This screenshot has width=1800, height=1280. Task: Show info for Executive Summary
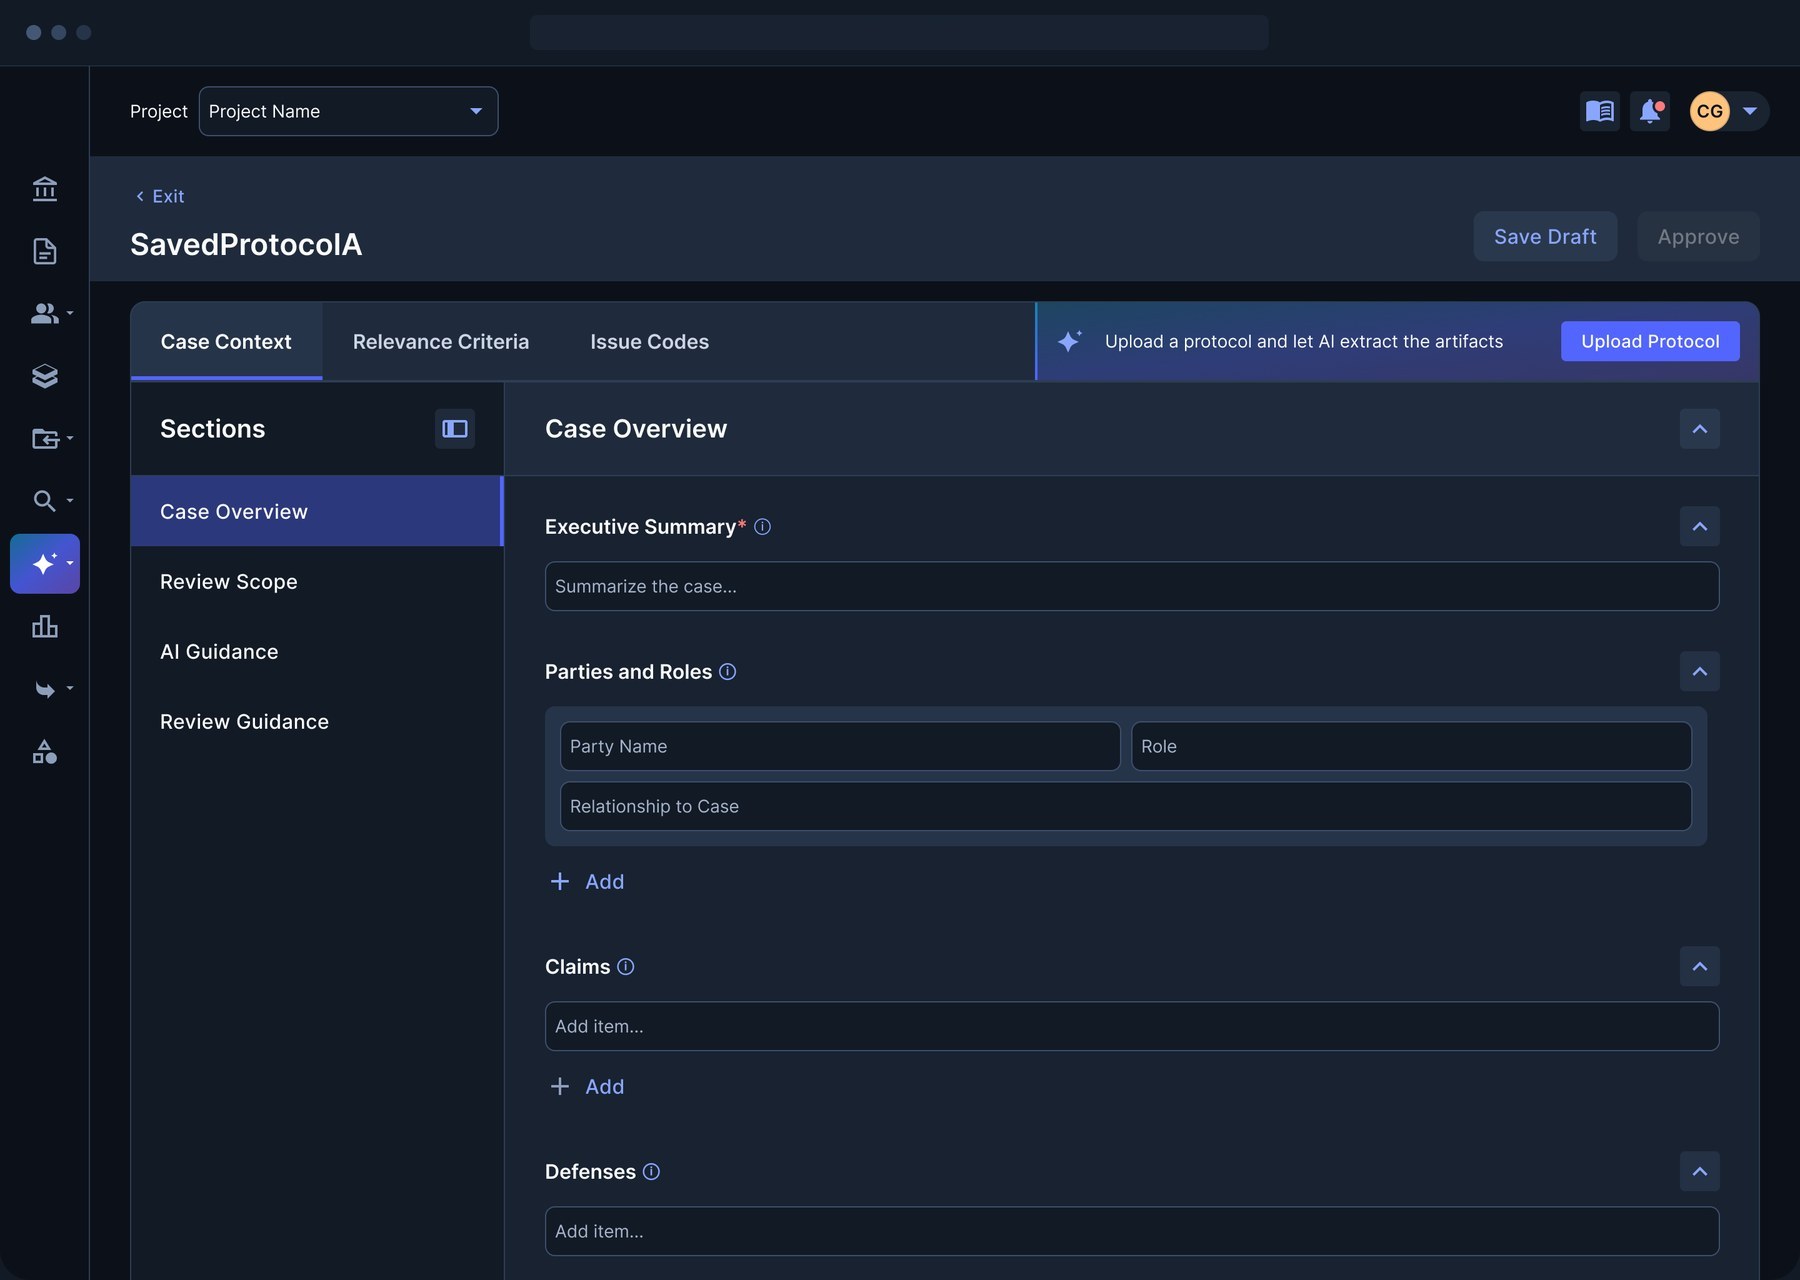click(x=762, y=527)
